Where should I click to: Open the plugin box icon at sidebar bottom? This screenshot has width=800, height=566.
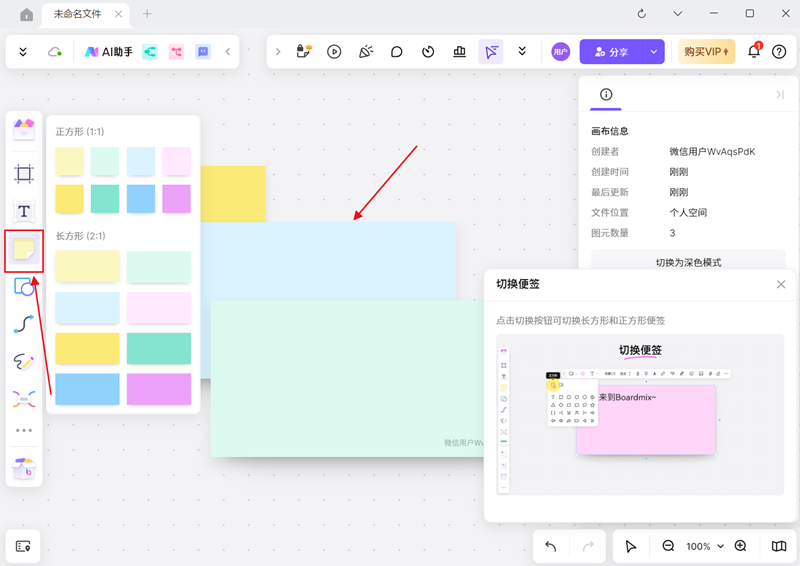(24, 467)
